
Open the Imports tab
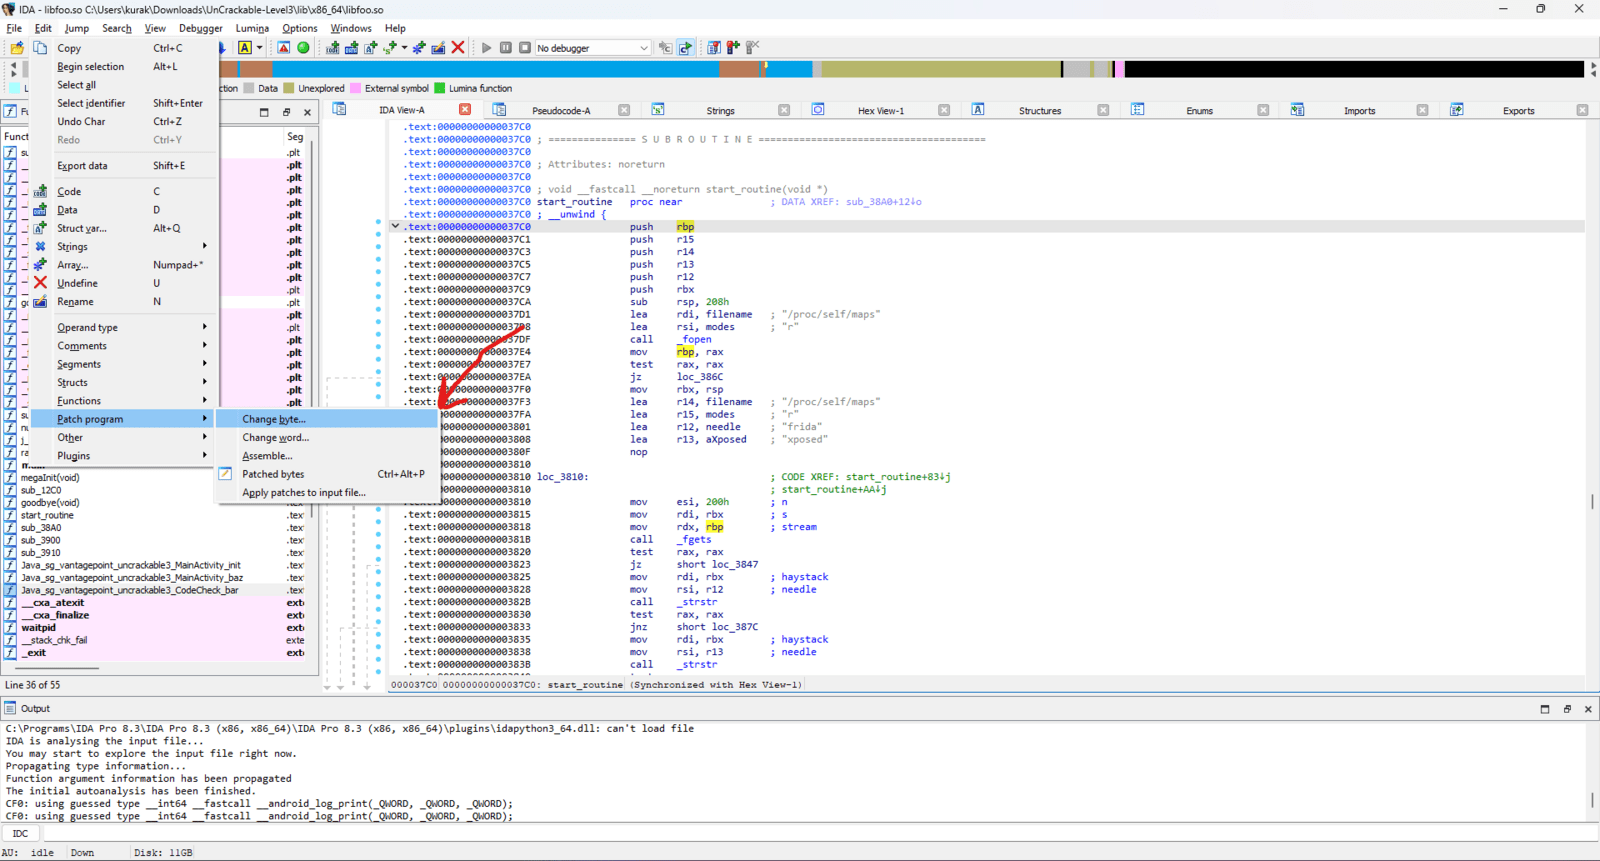tap(1359, 111)
